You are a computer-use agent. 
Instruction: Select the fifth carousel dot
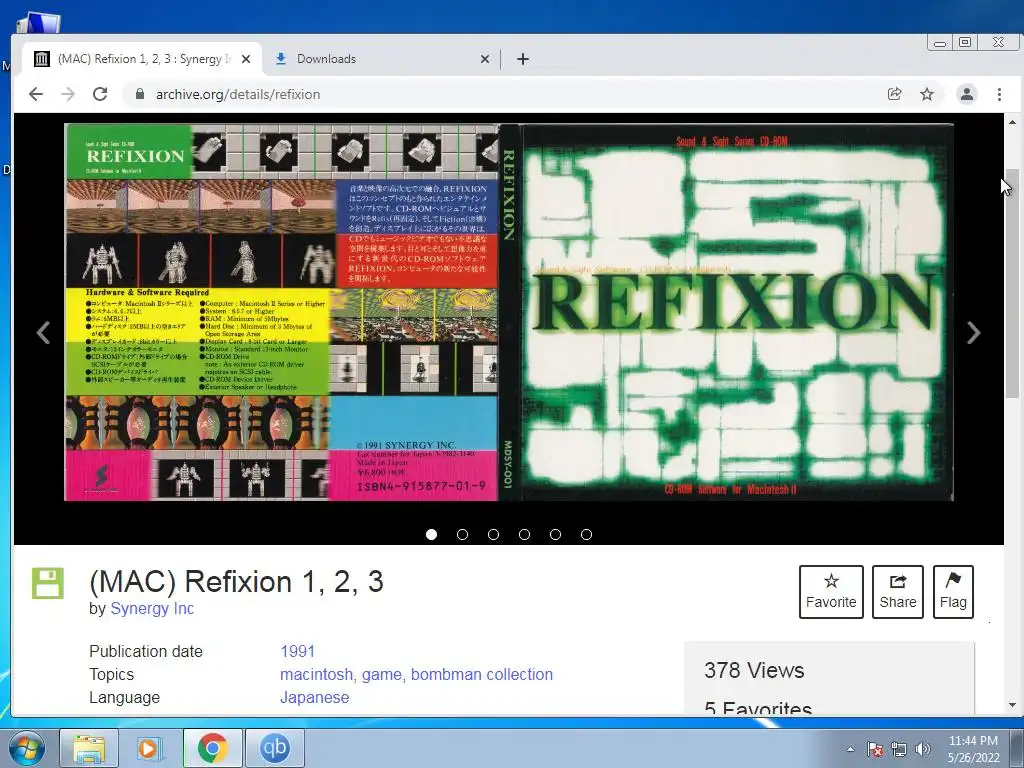click(x=555, y=534)
